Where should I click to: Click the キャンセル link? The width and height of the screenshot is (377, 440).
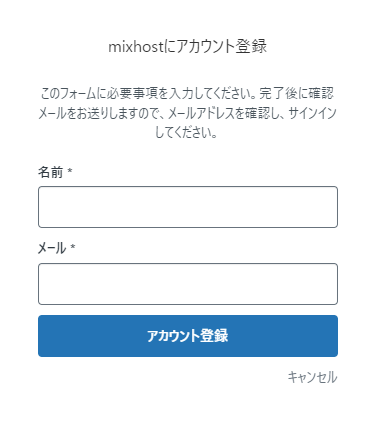pyautogui.click(x=312, y=377)
